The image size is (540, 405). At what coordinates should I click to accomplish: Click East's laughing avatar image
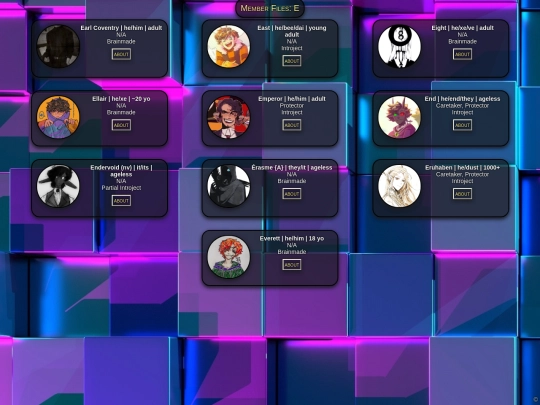(x=229, y=46)
